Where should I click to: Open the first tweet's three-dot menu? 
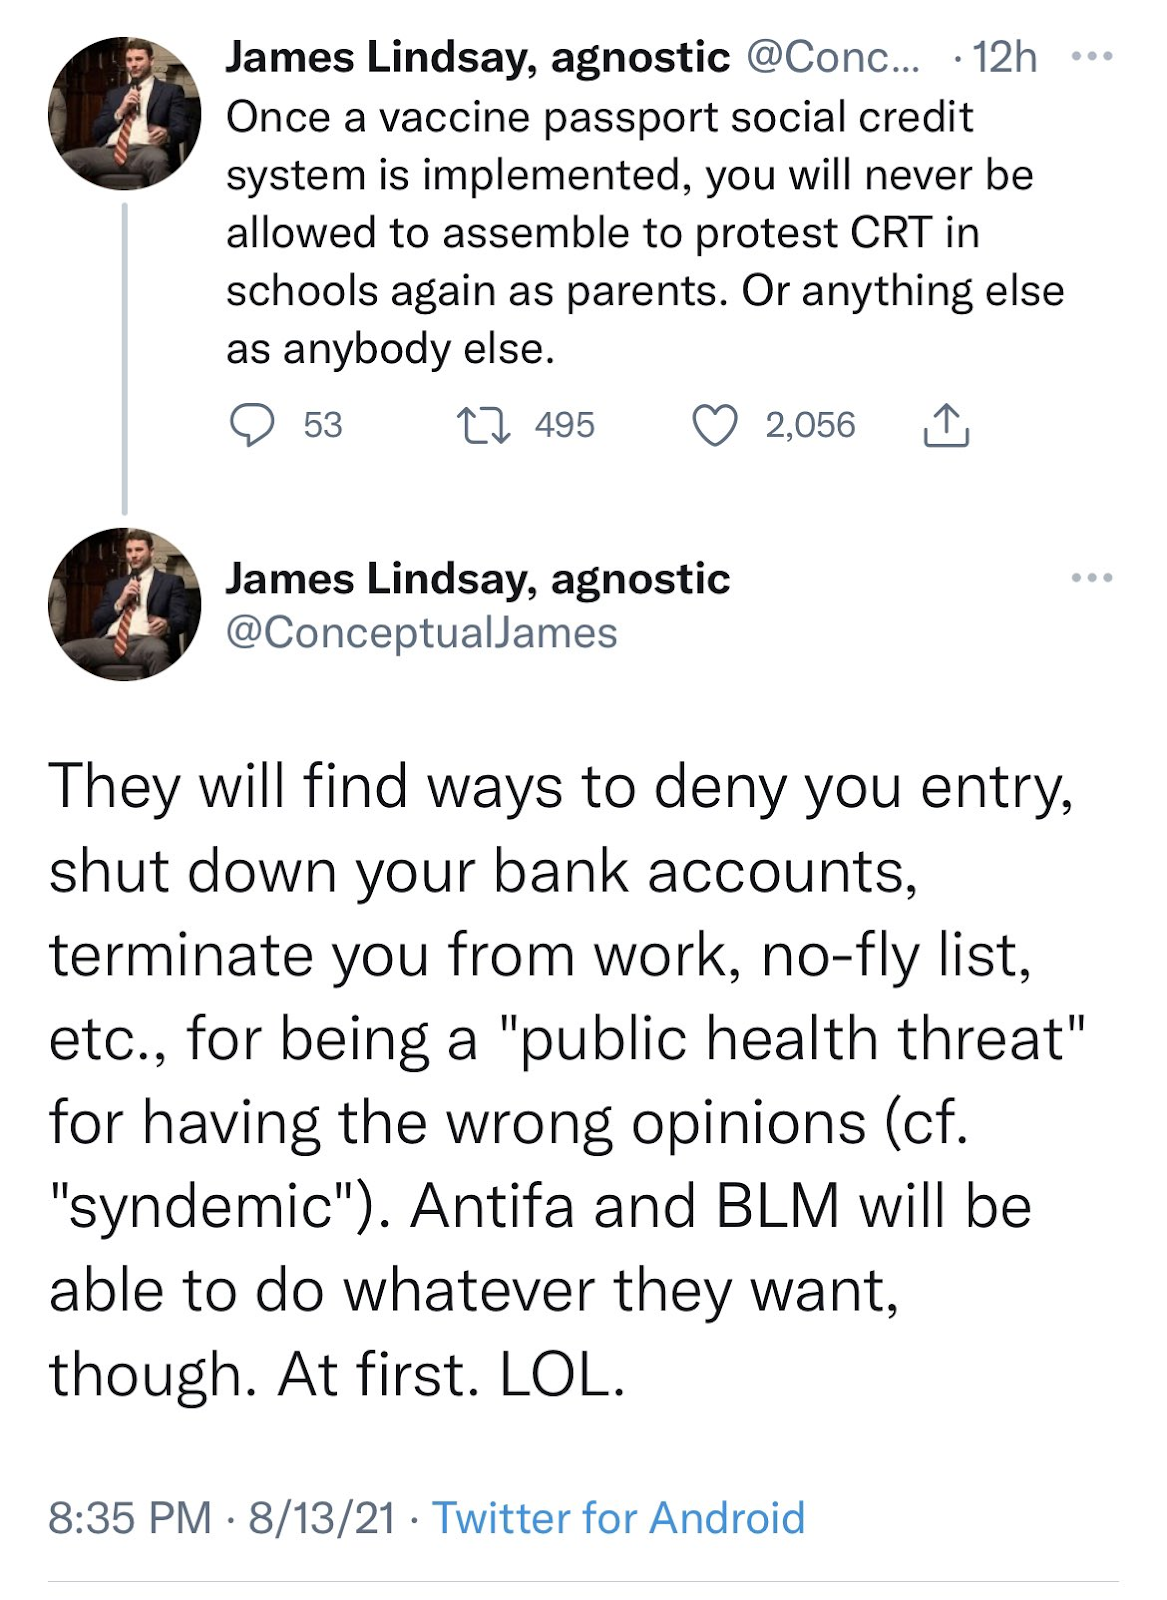tap(1092, 58)
